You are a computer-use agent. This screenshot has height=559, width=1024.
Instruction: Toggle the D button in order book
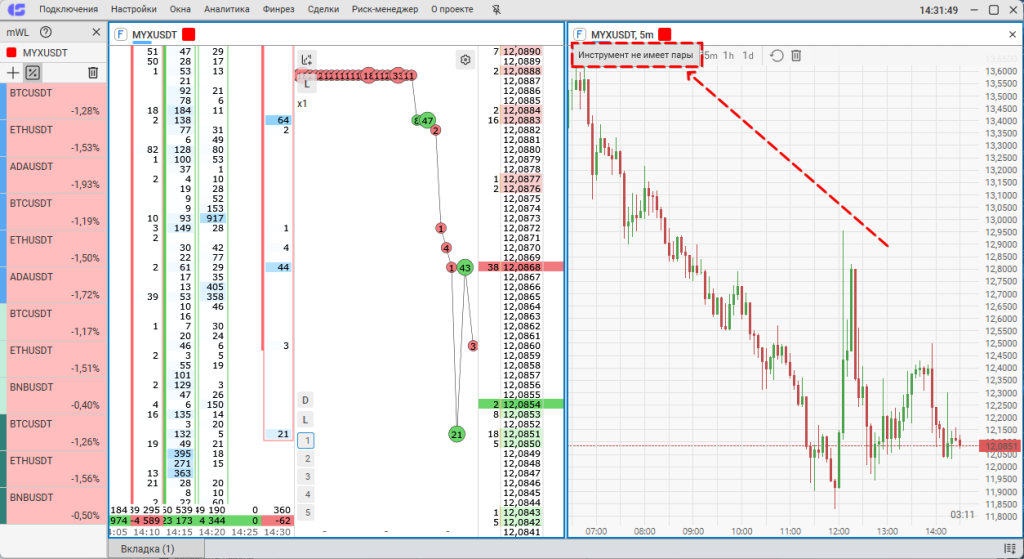point(307,400)
